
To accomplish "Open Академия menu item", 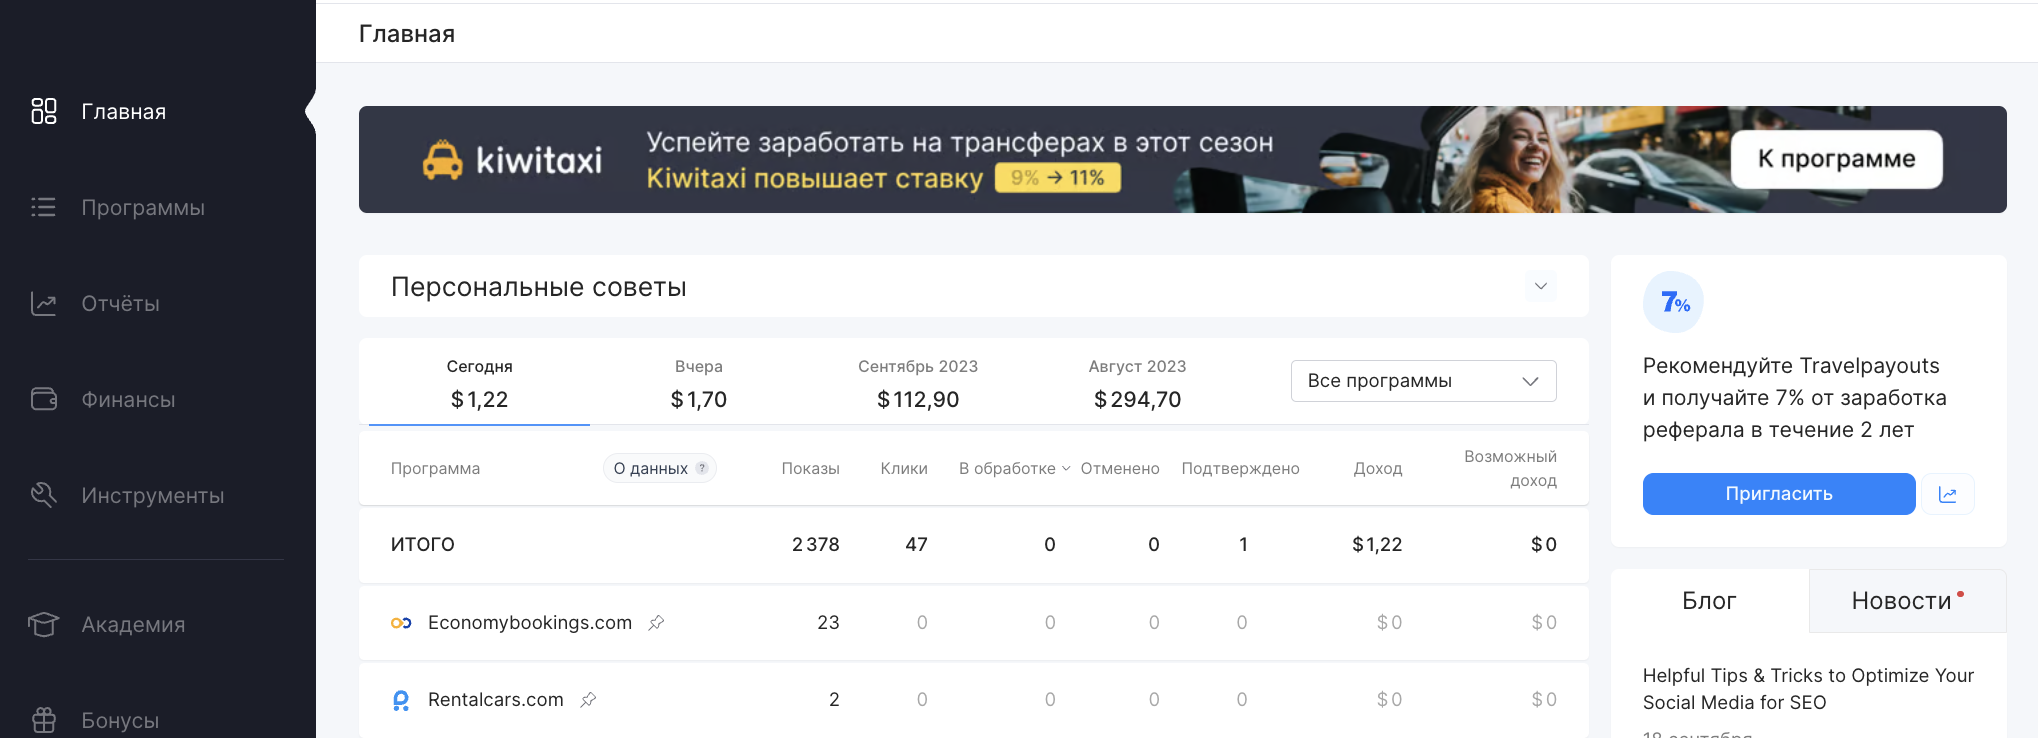I will (133, 625).
